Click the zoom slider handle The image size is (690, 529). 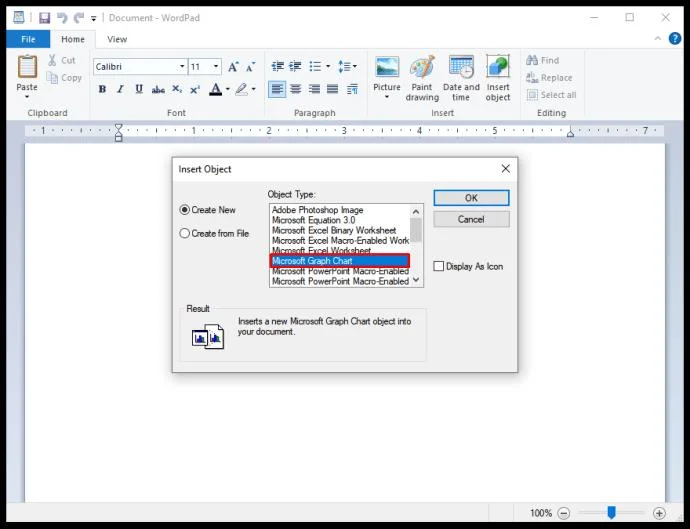click(611, 512)
